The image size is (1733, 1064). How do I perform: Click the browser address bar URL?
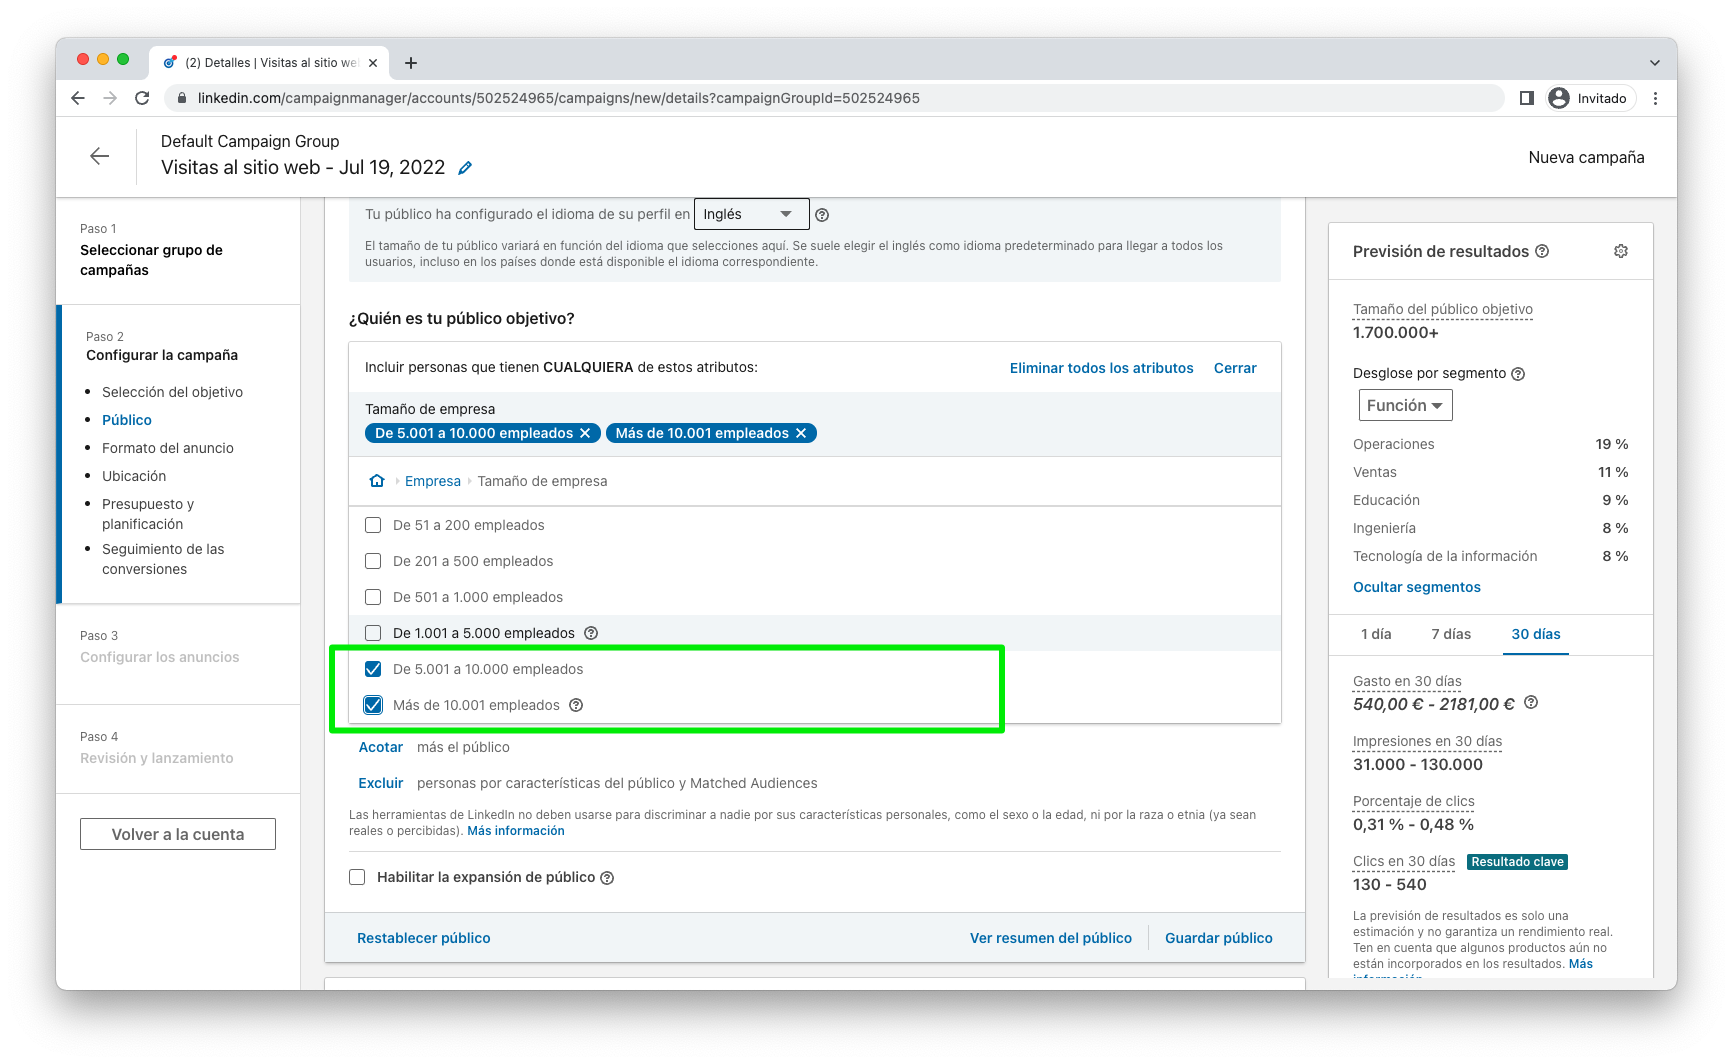(x=558, y=98)
